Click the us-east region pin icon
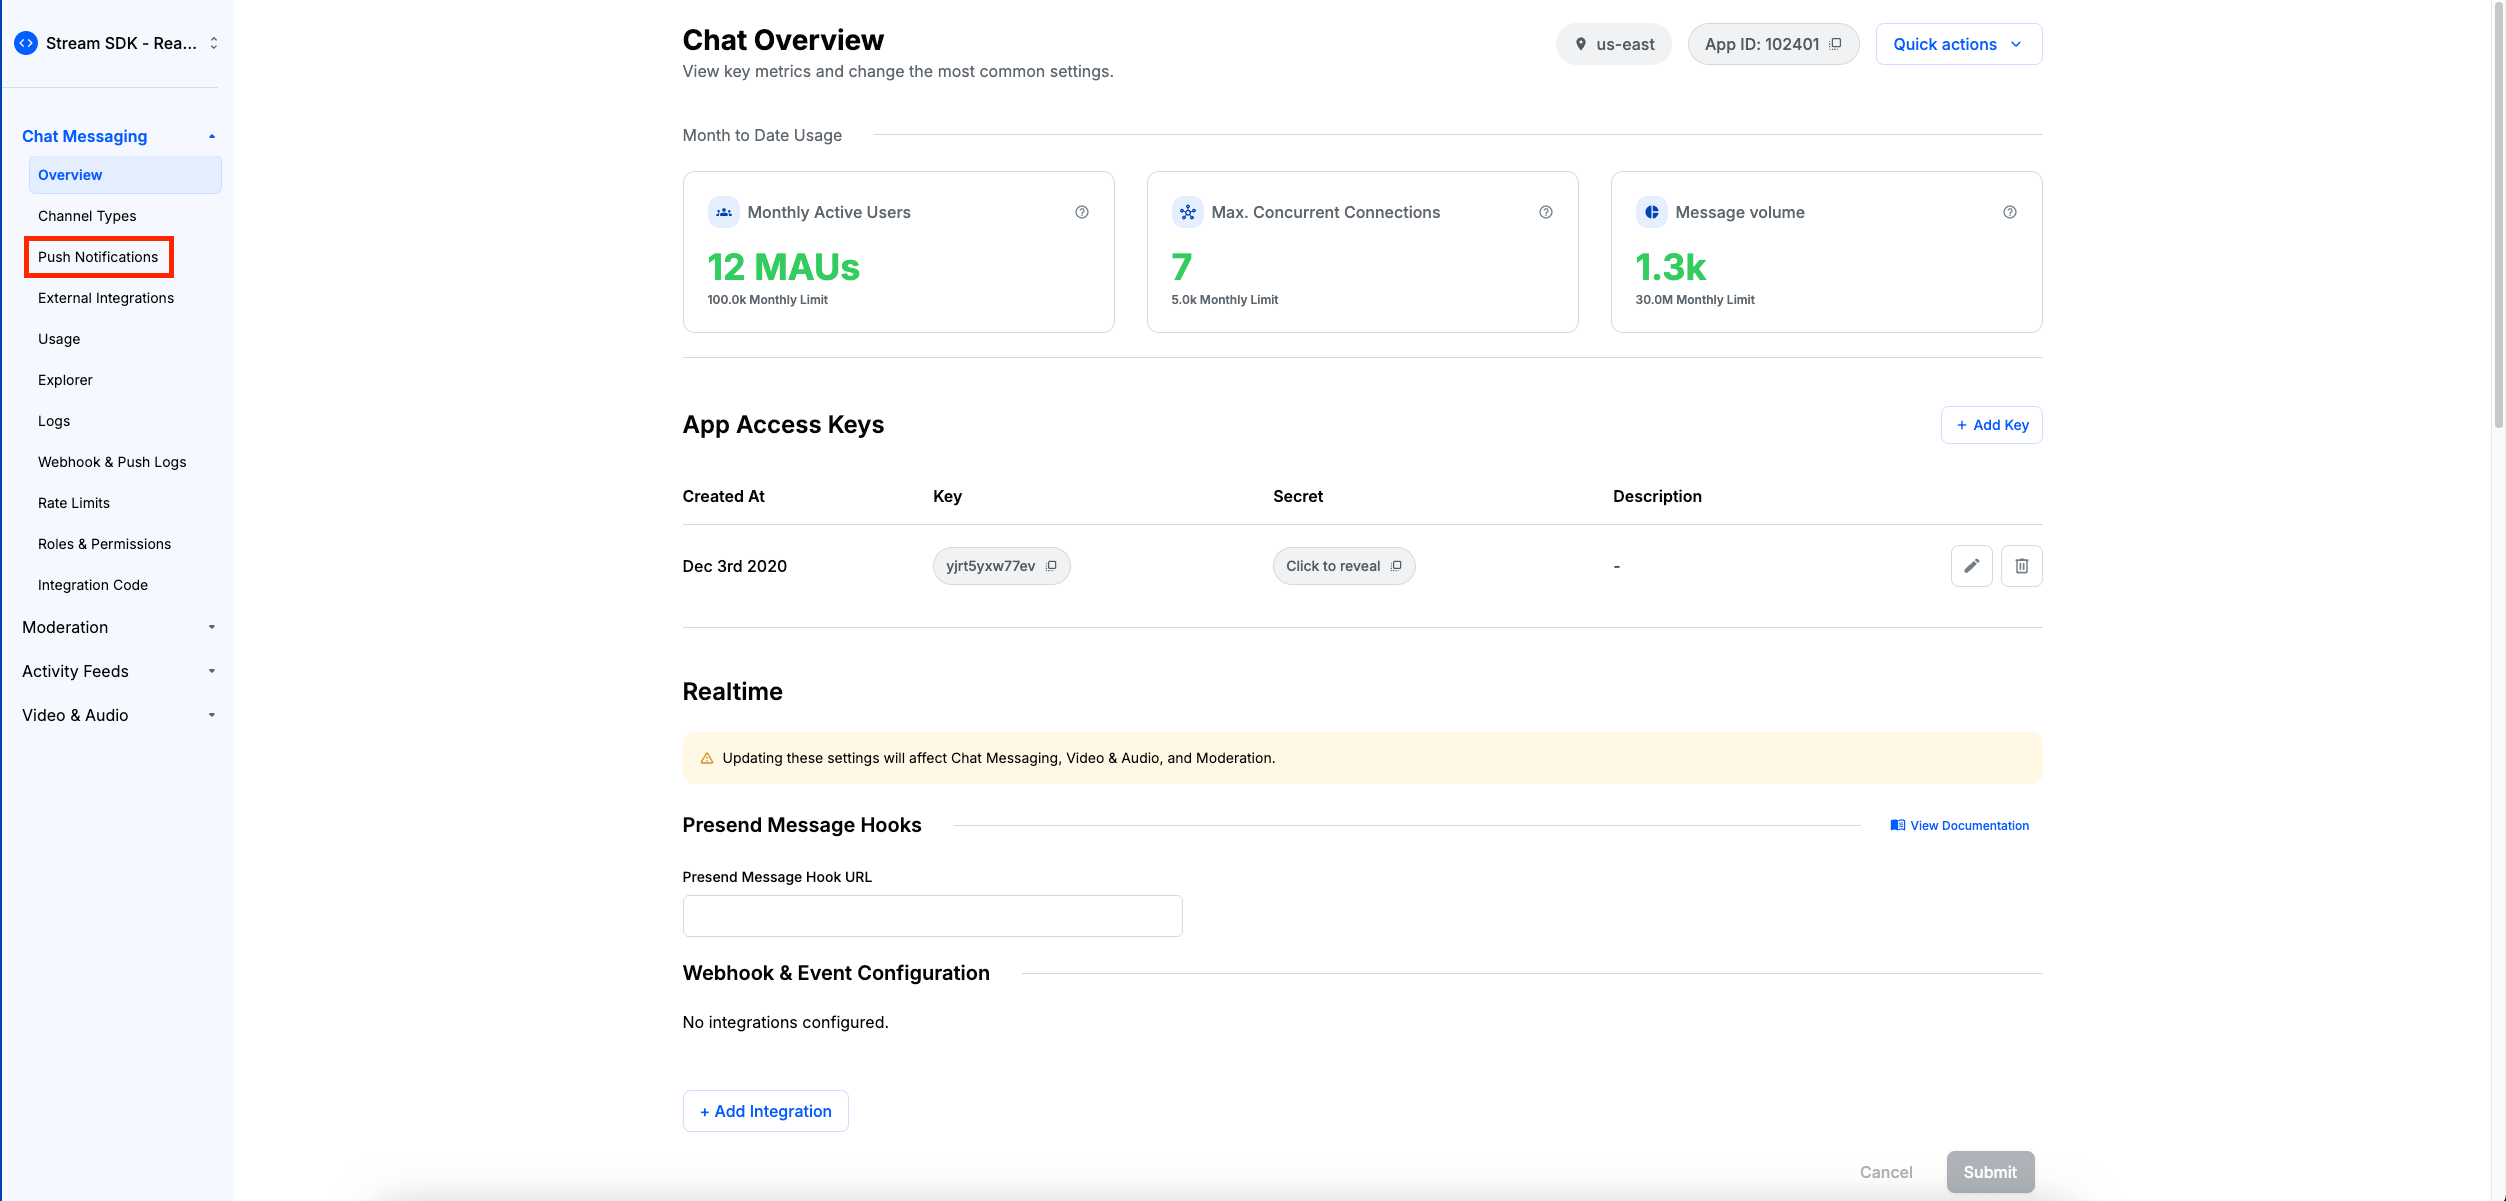Image resolution: width=2506 pixels, height=1201 pixels. pyautogui.click(x=1581, y=43)
